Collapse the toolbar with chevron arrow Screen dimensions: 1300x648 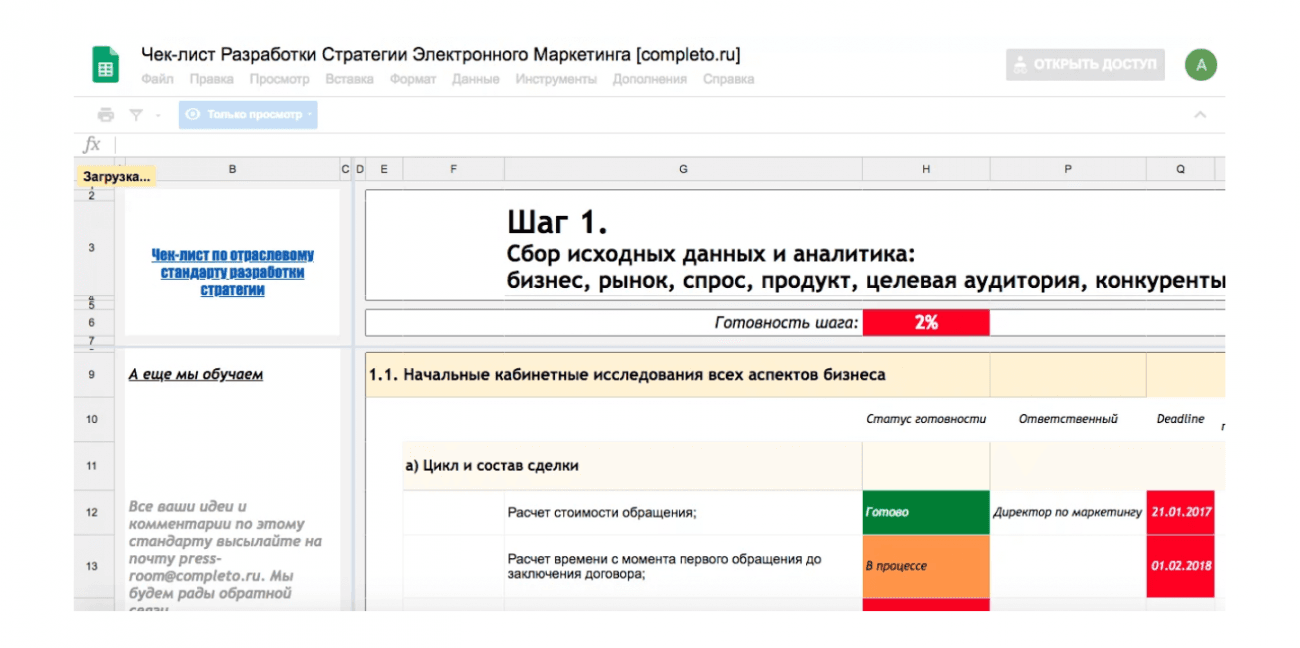pyautogui.click(x=1200, y=115)
